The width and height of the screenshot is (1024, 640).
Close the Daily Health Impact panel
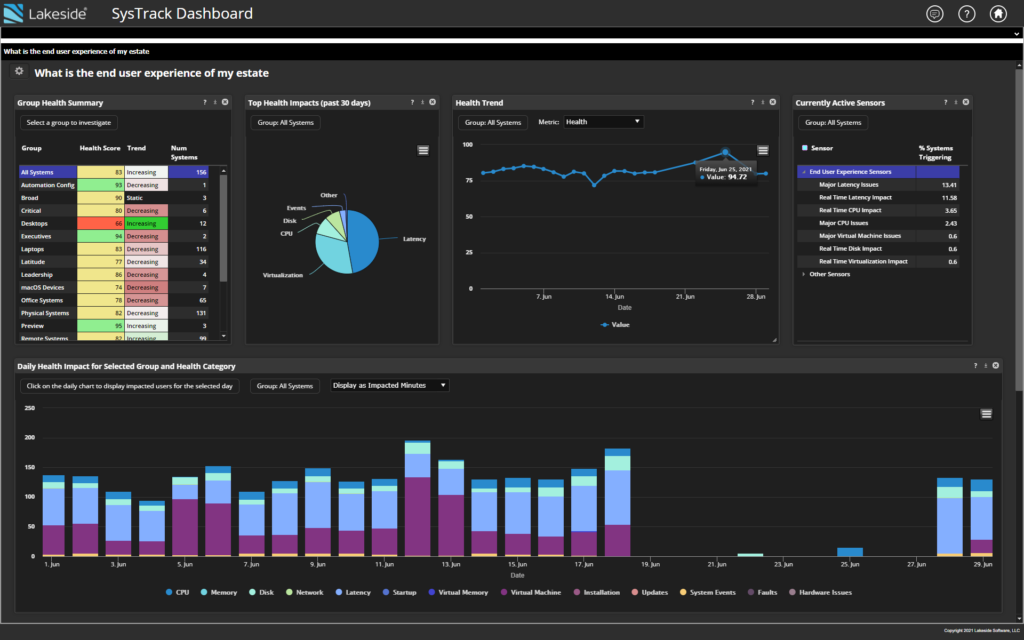pos(996,366)
